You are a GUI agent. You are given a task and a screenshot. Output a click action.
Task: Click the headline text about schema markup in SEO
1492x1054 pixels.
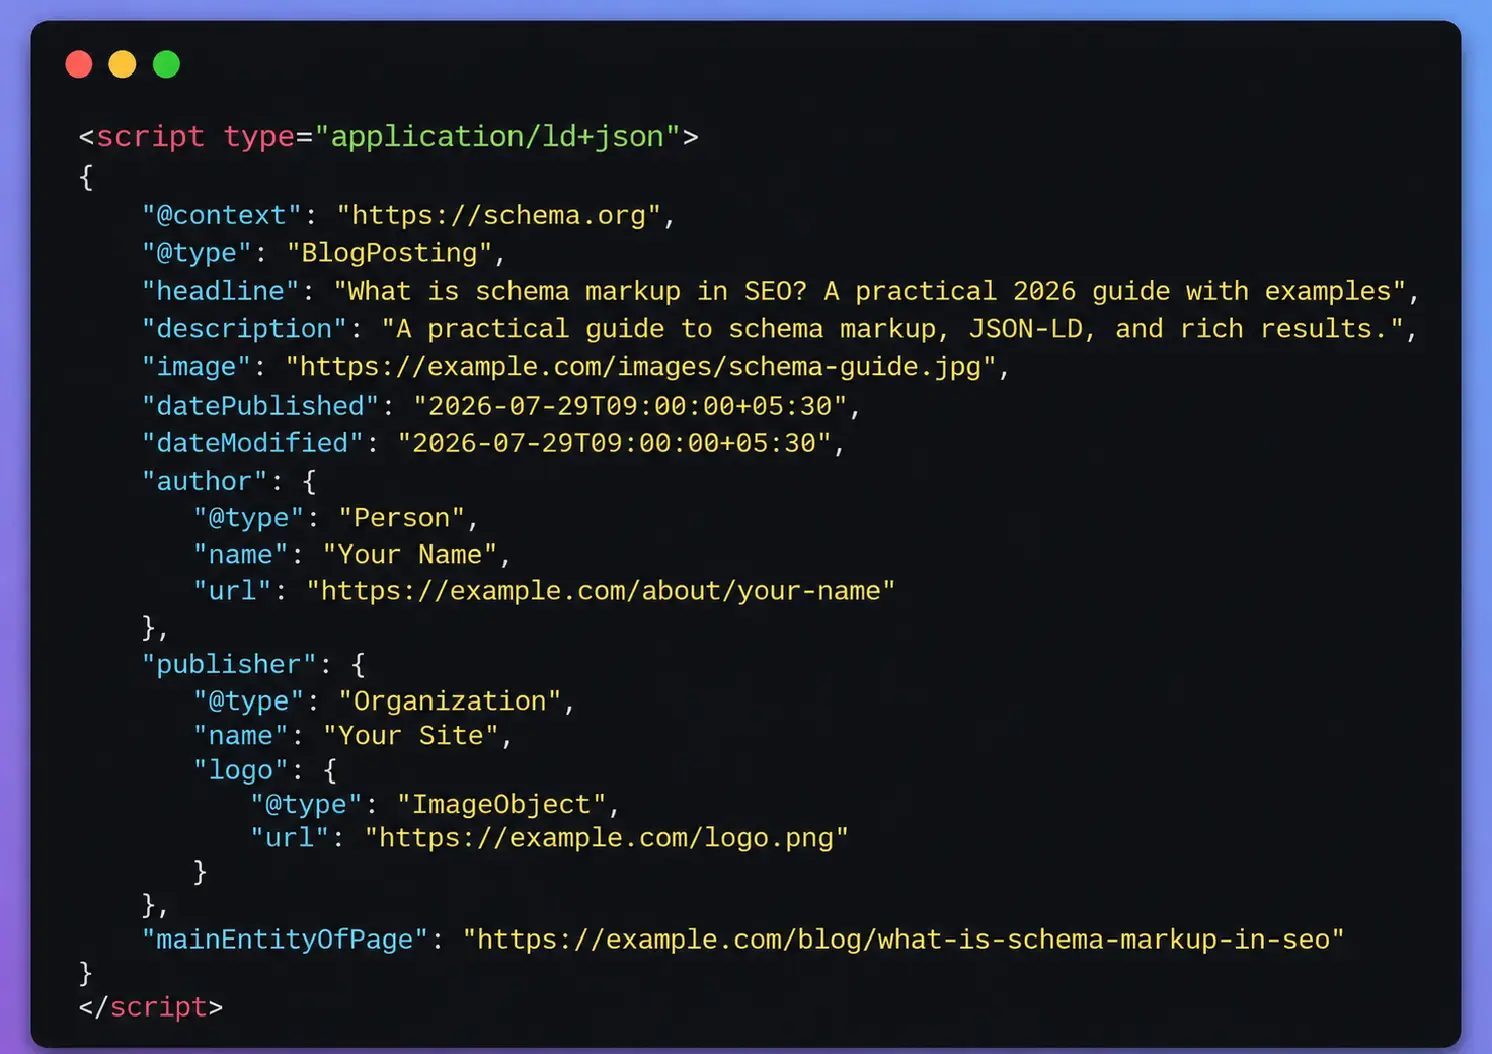(870, 291)
